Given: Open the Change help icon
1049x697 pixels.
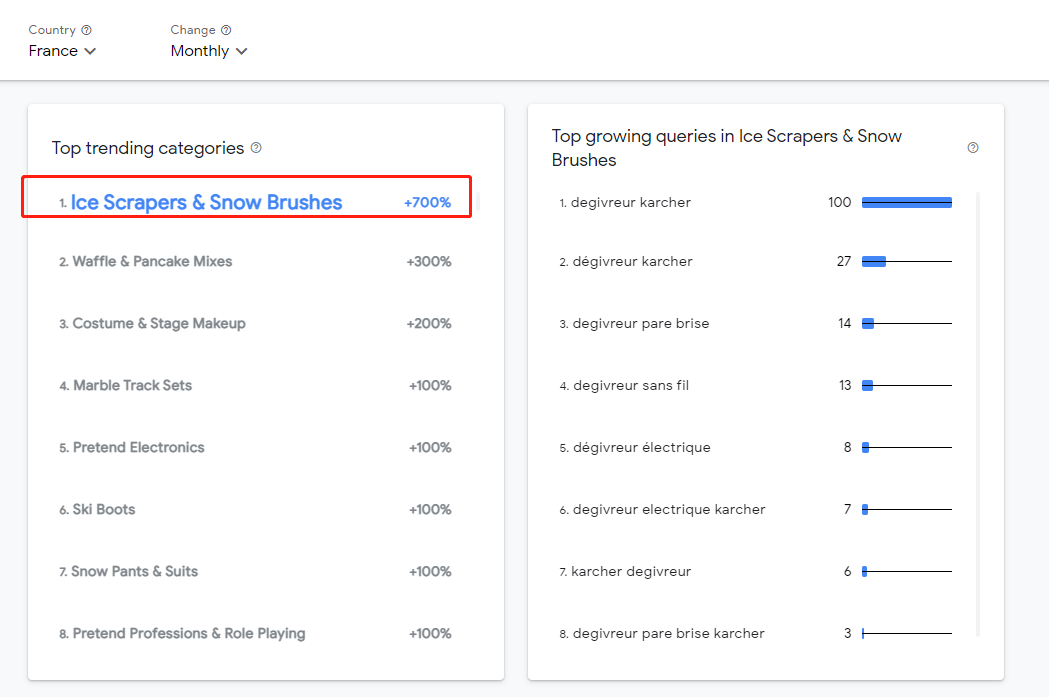Looking at the screenshot, I should [x=226, y=30].
